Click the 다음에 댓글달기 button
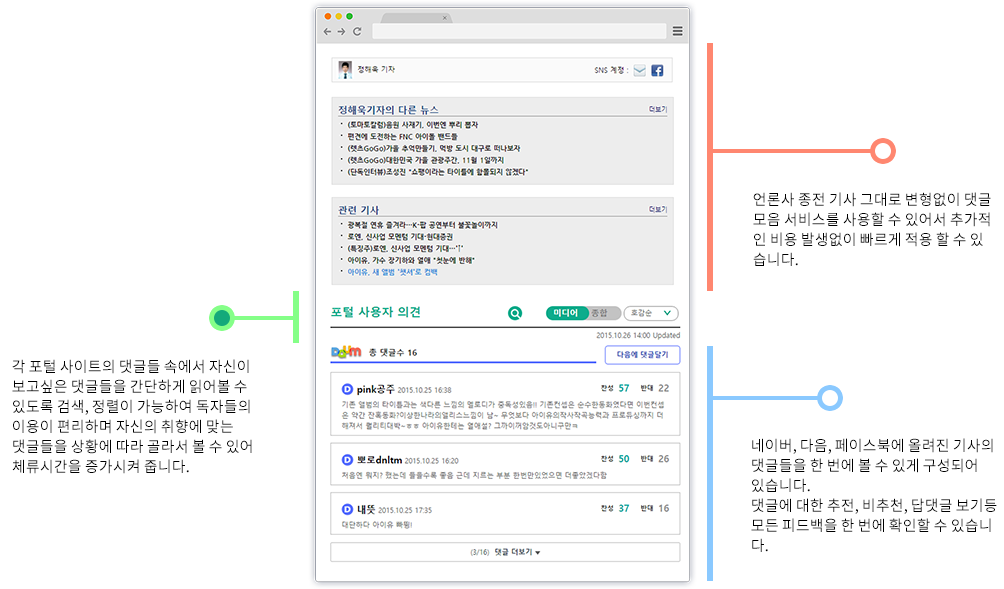 pos(642,355)
